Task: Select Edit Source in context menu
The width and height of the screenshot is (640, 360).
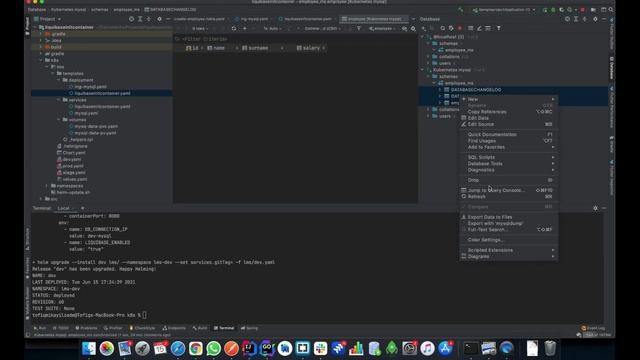Action: [x=509, y=124]
